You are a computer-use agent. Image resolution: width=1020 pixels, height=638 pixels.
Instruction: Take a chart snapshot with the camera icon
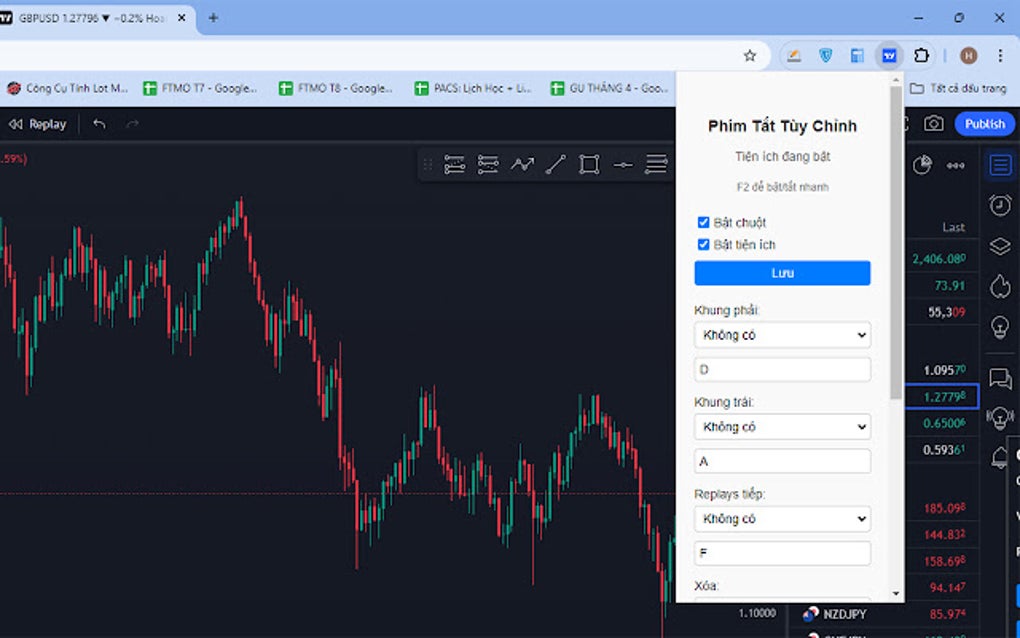point(934,123)
